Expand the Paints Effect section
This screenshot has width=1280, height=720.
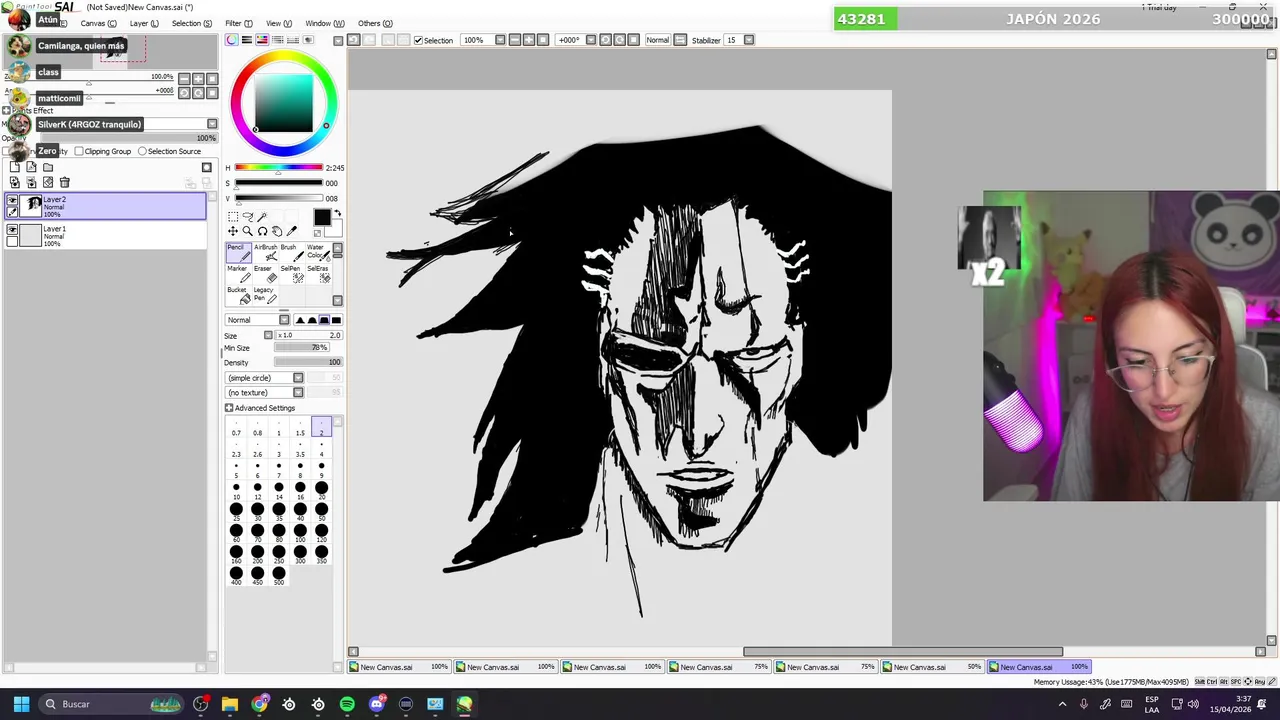point(5,111)
